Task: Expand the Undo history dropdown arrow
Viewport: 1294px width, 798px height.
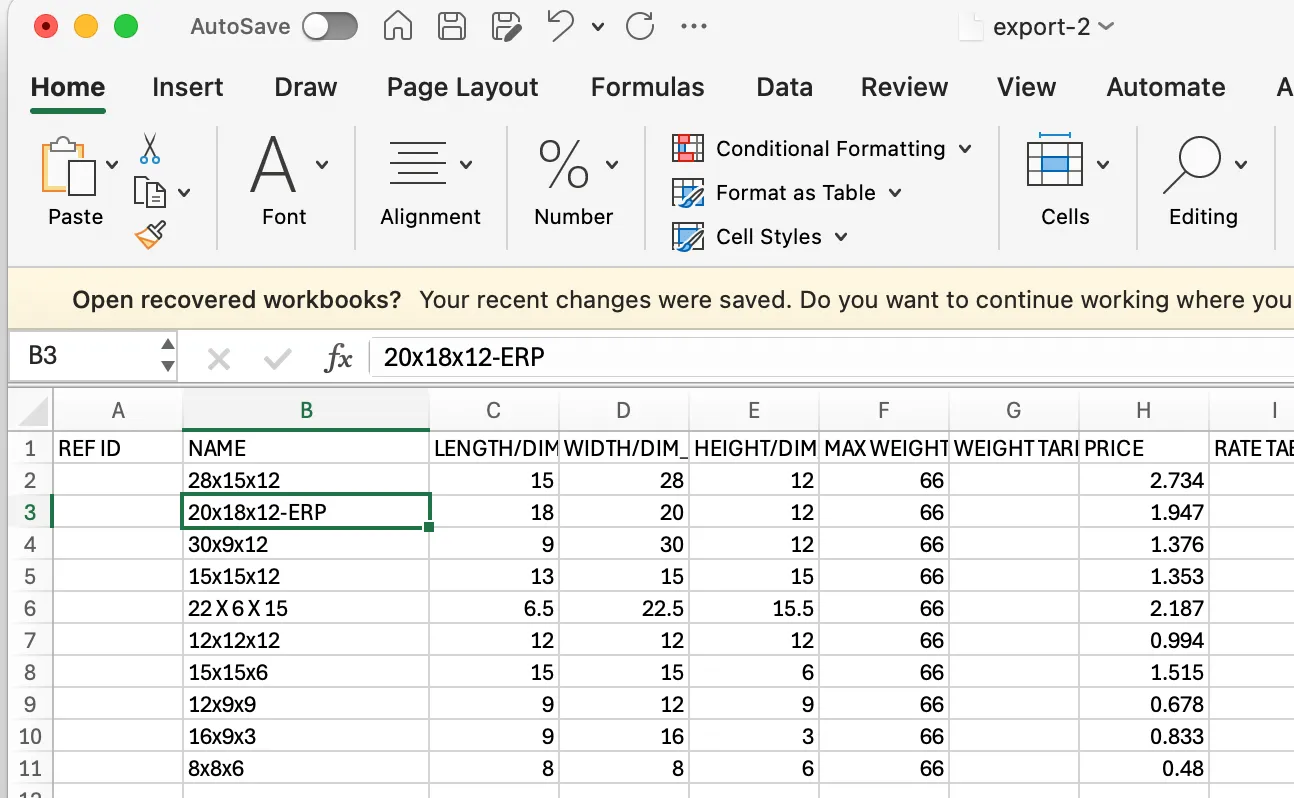Action: (x=598, y=27)
